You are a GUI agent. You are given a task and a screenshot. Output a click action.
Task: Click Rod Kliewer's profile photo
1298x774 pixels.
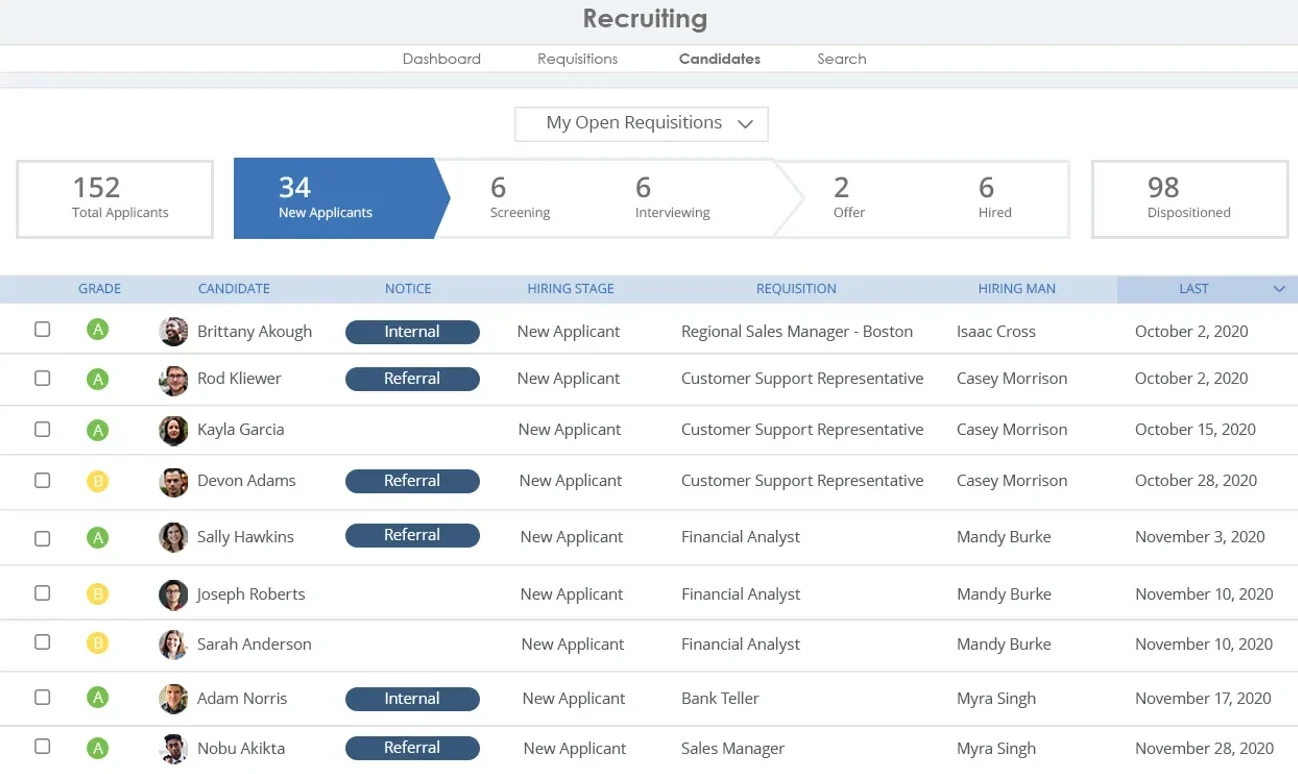pos(173,379)
